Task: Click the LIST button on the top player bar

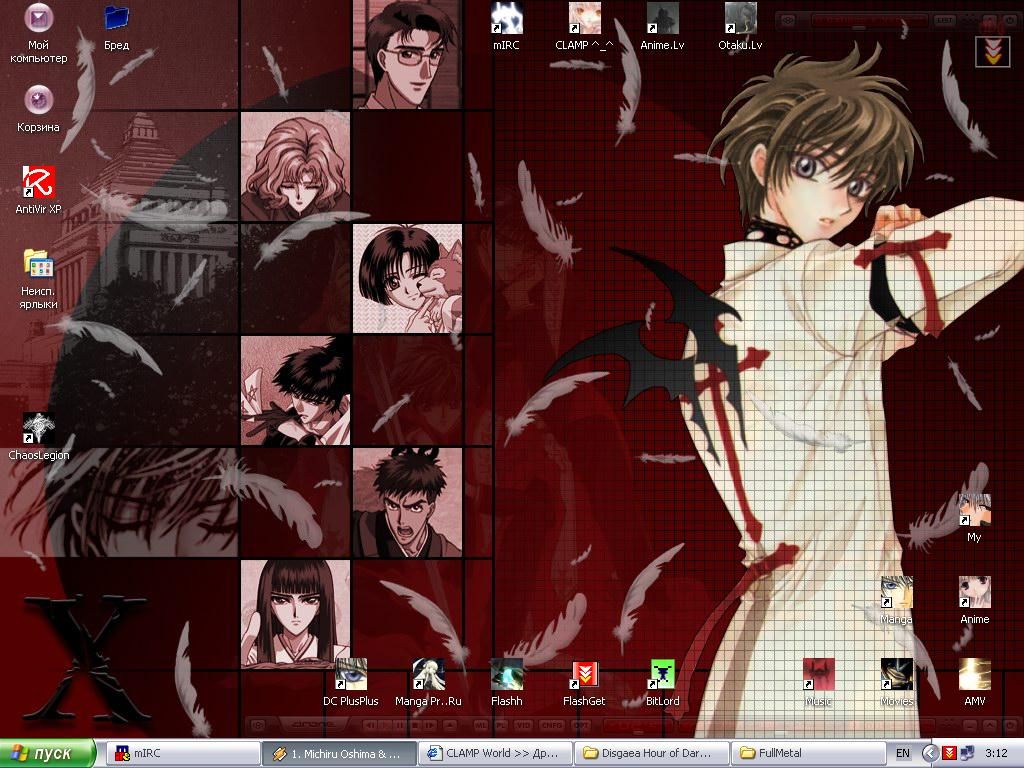Action: coord(944,20)
